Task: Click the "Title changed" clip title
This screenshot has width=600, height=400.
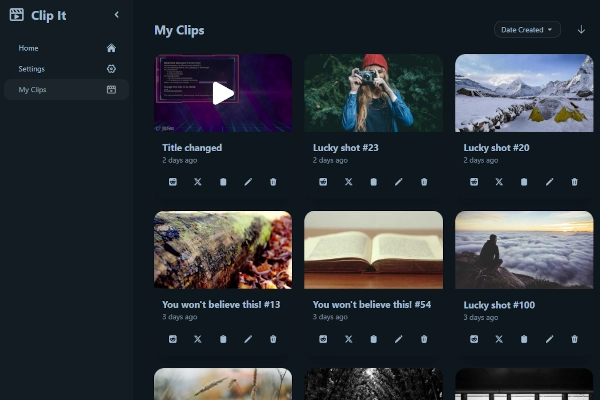Action: tap(192, 148)
